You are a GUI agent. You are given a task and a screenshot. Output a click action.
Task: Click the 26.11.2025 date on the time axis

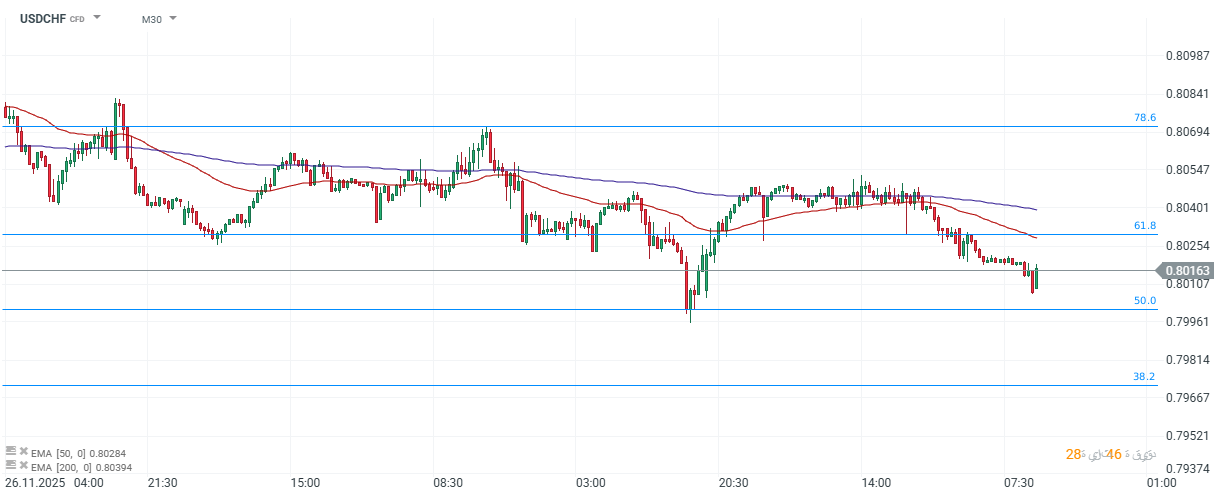tap(38, 483)
